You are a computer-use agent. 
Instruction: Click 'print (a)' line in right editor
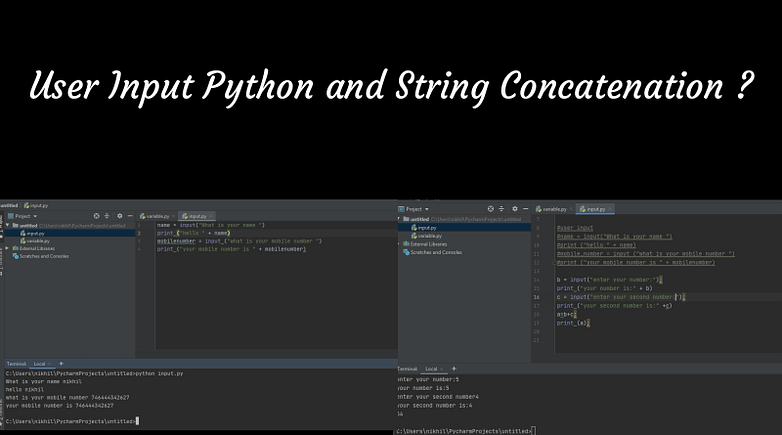pos(573,323)
